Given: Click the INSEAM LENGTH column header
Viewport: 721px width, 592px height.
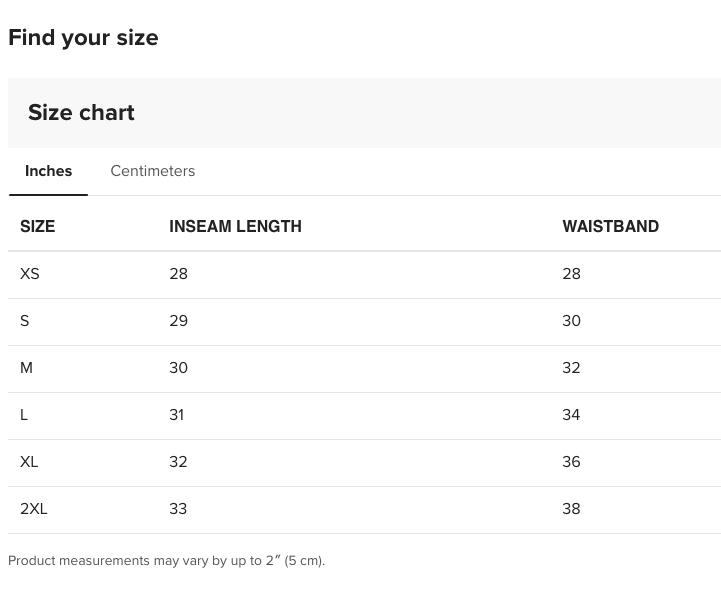Looking at the screenshot, I should [235, 227].
